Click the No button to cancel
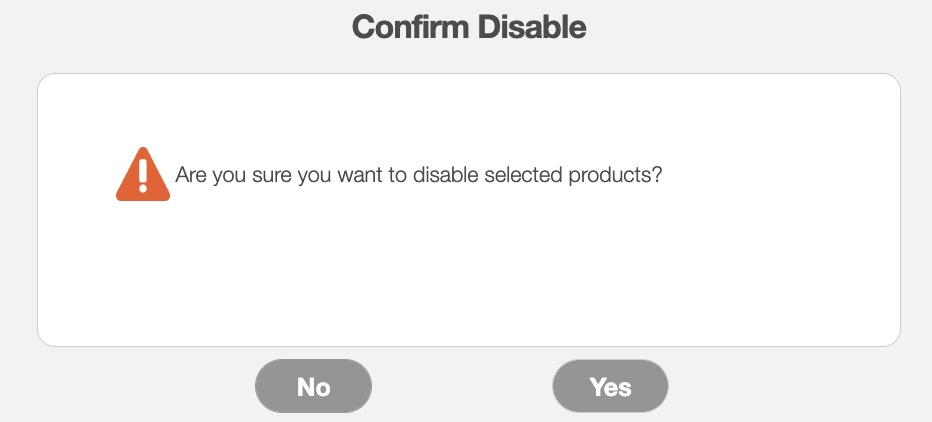 [313, 386]
